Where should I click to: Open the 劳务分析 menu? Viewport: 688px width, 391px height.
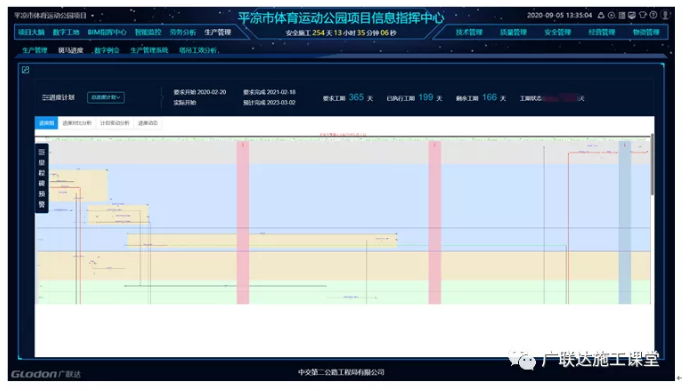click(x=183, y=32)
